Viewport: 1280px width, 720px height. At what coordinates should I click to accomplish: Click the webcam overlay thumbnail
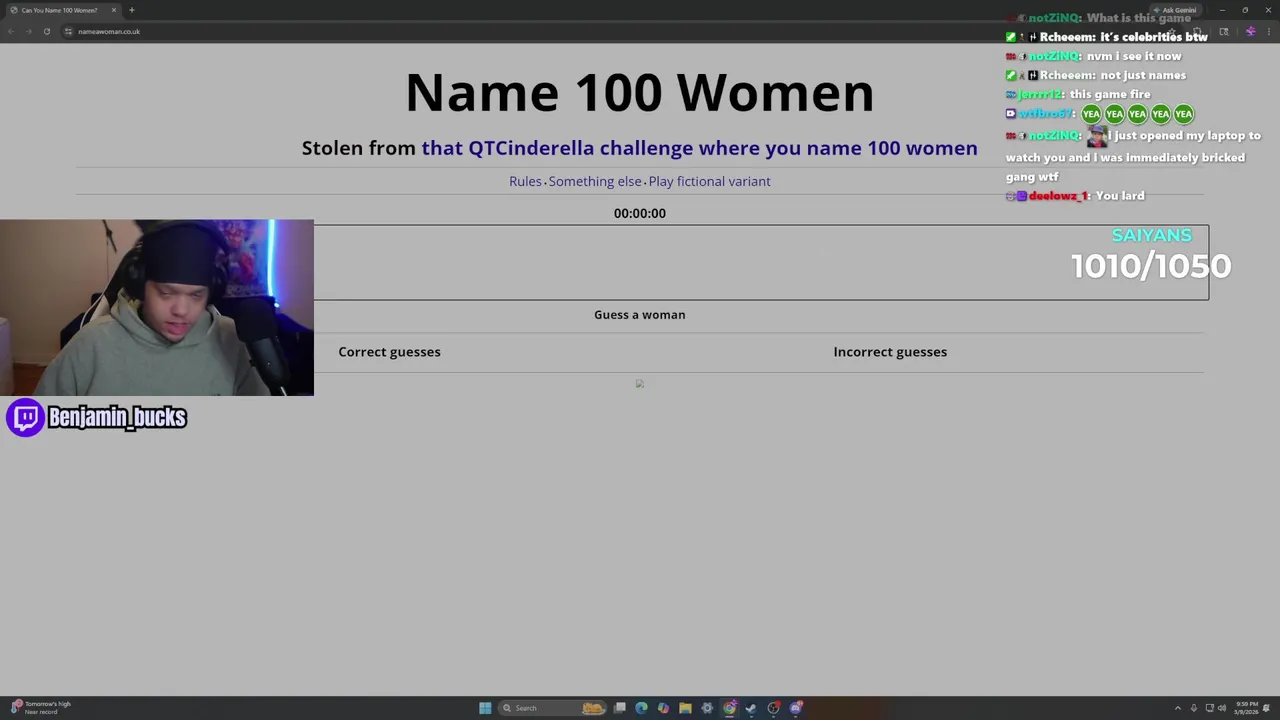[x=157, y=308]
